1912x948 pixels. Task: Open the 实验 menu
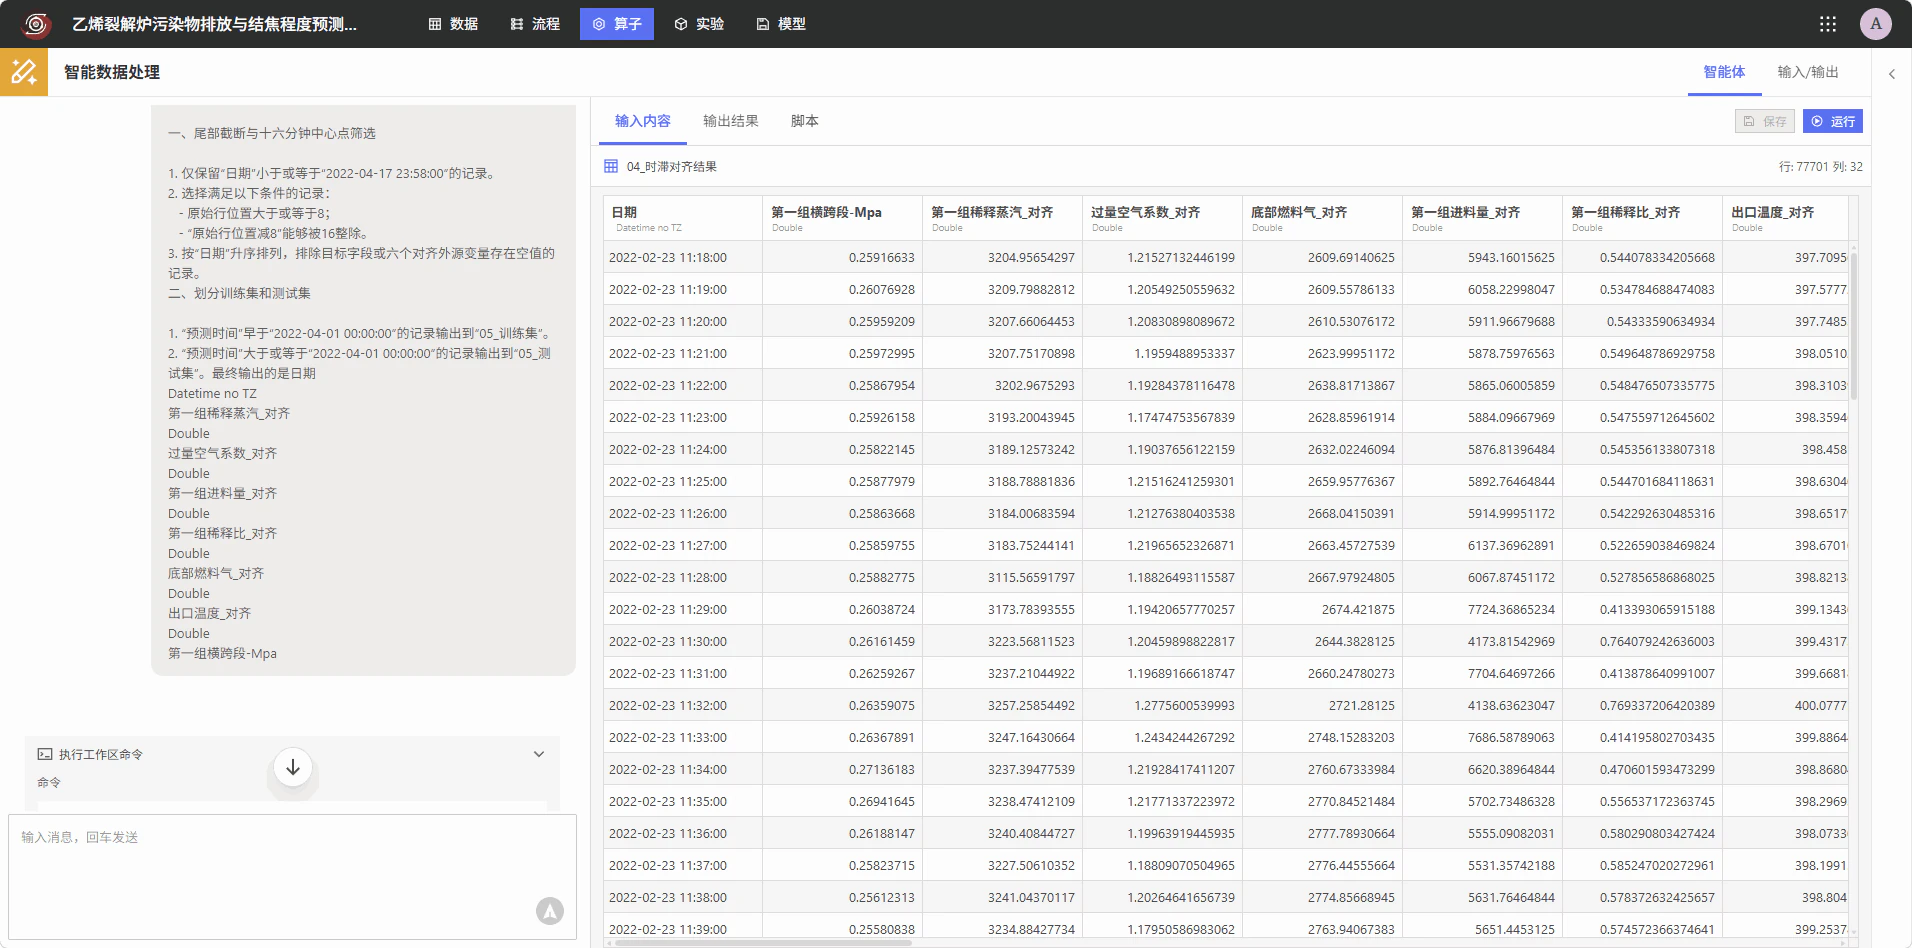(x=699, y=24)
